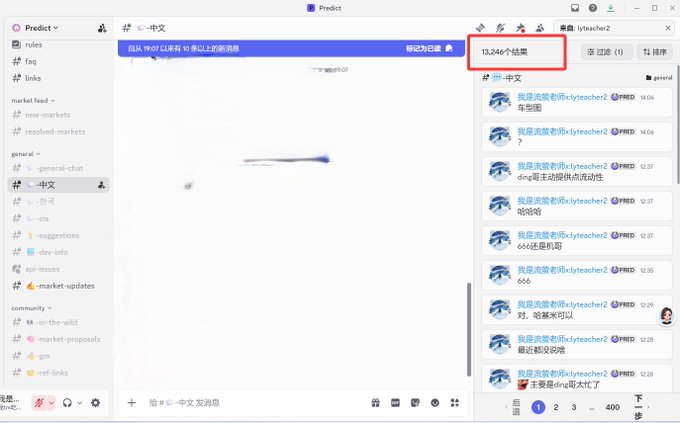Open the headphones output options arrow
Viewport: 680px width, 423px height.
point(80,403)
